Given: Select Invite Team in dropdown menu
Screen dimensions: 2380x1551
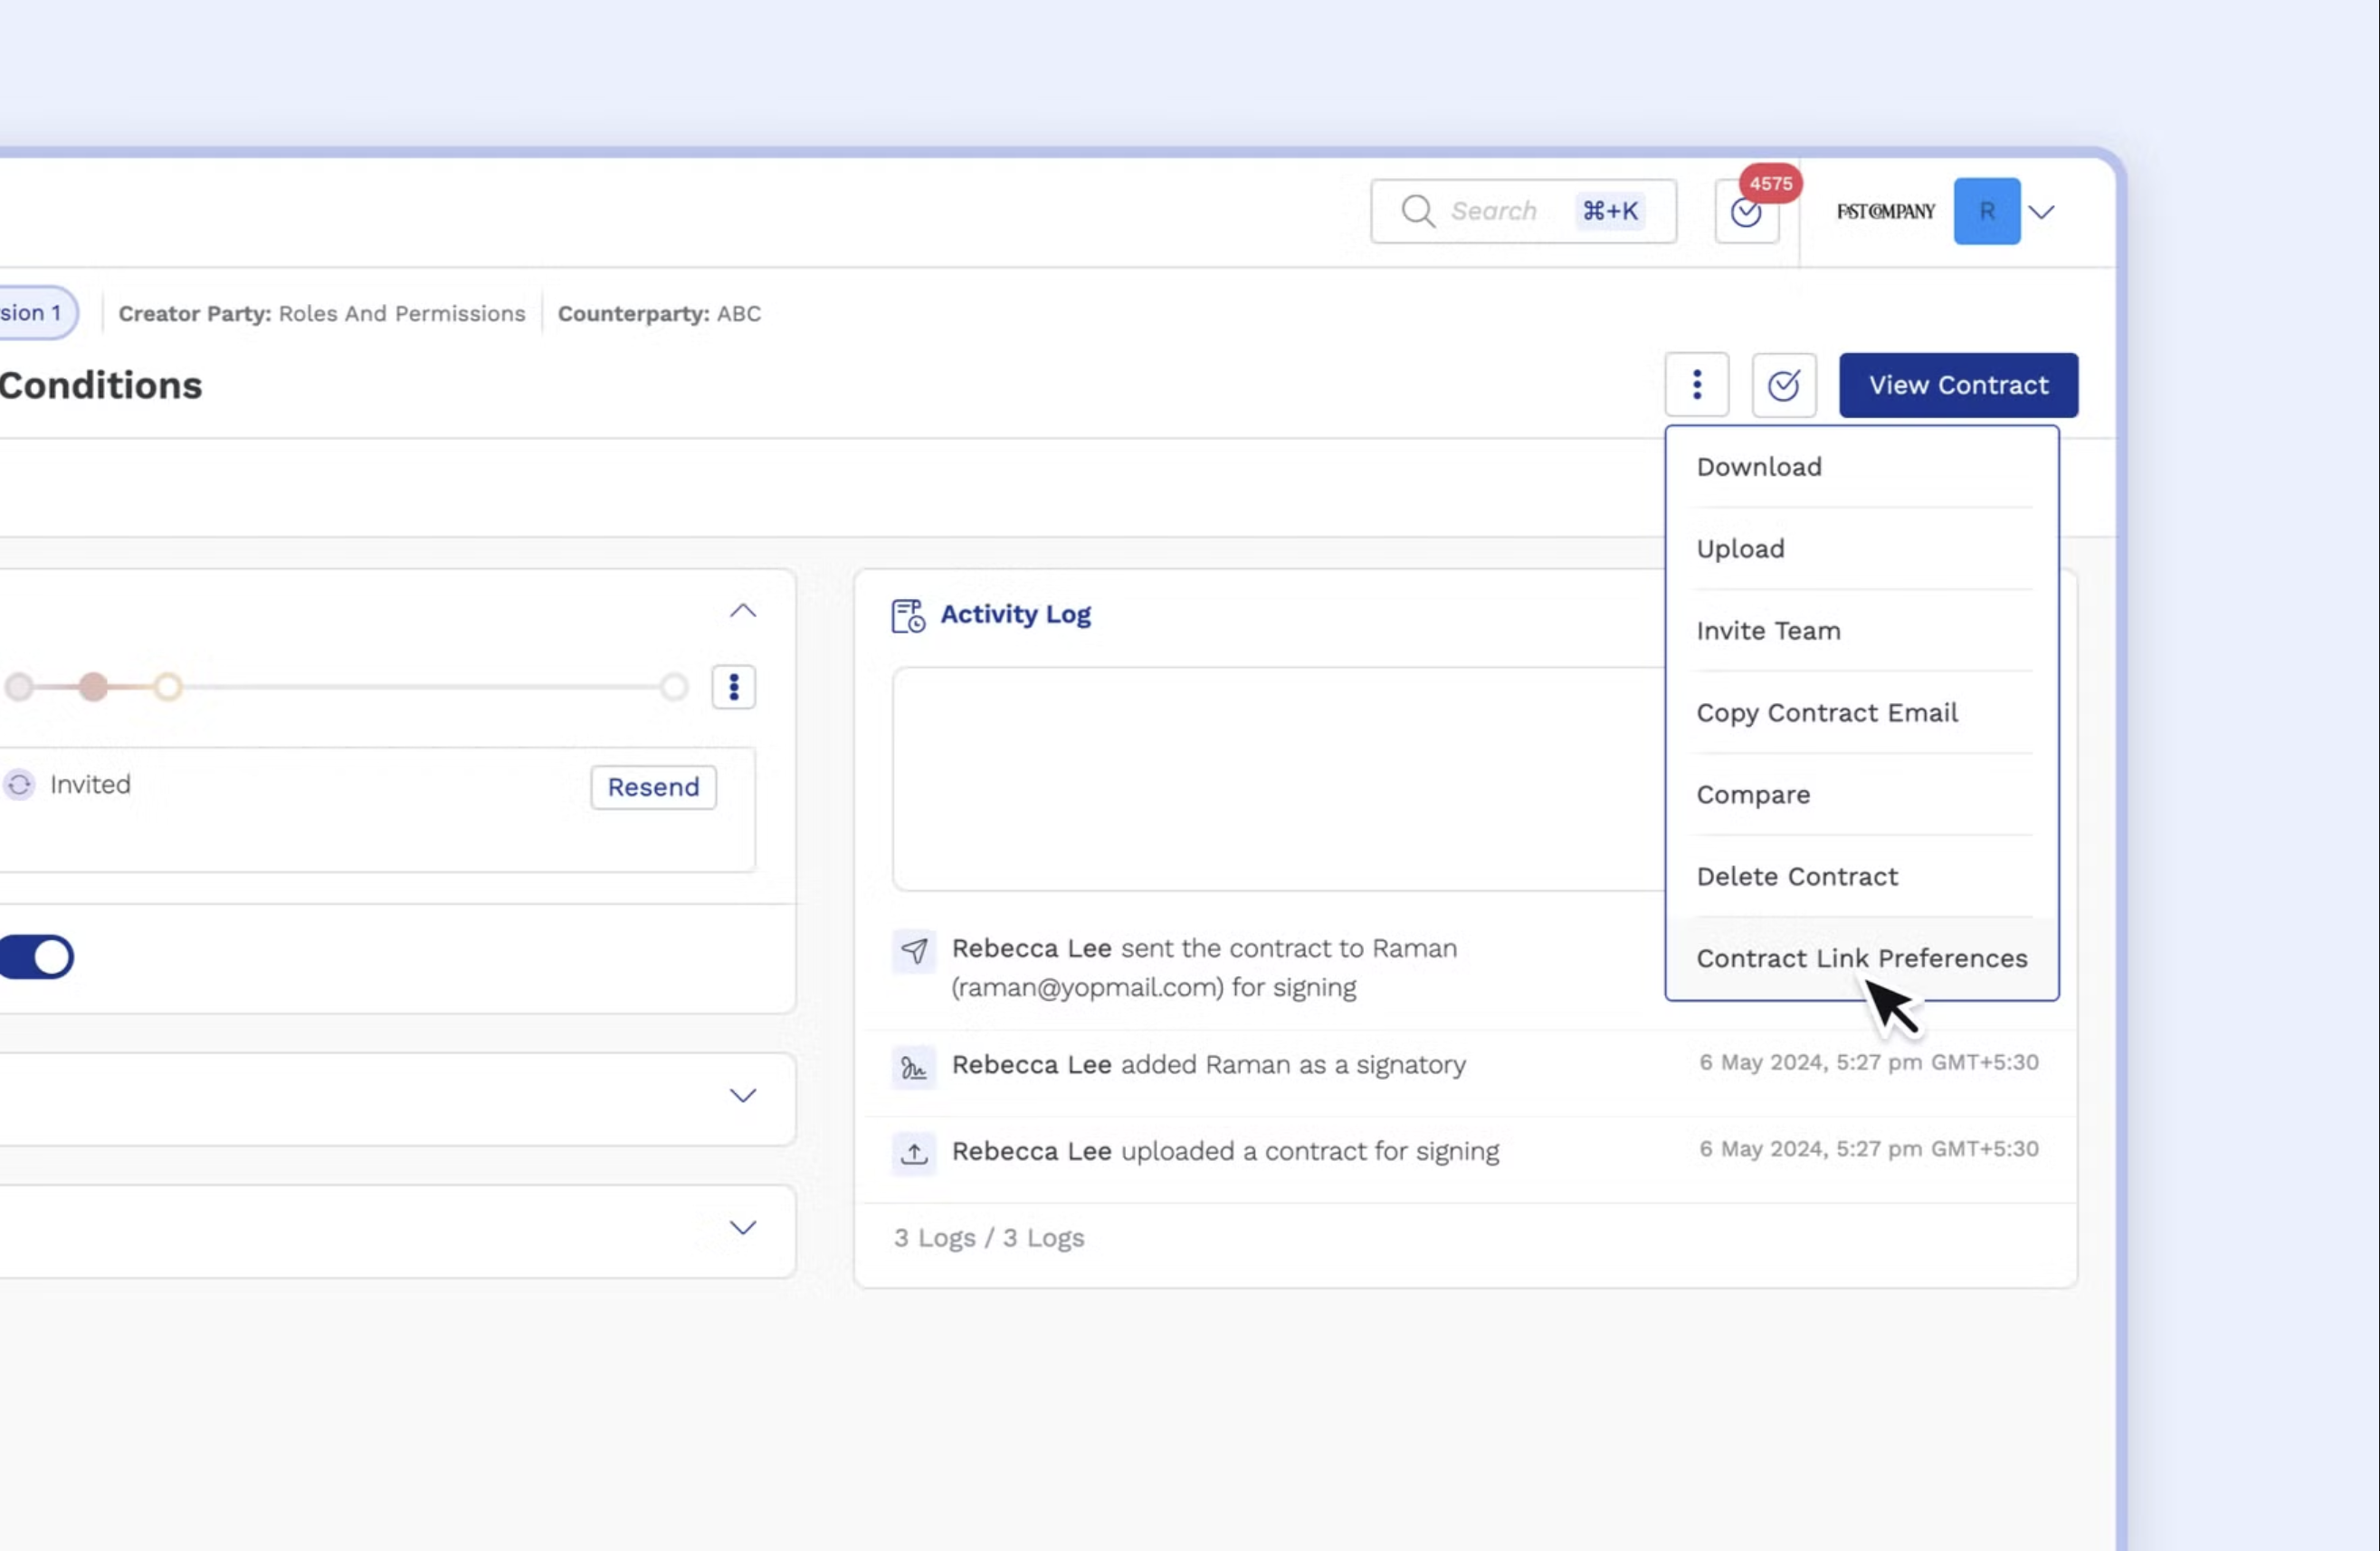Looking at the screenshot, I should coord(1767,631).
